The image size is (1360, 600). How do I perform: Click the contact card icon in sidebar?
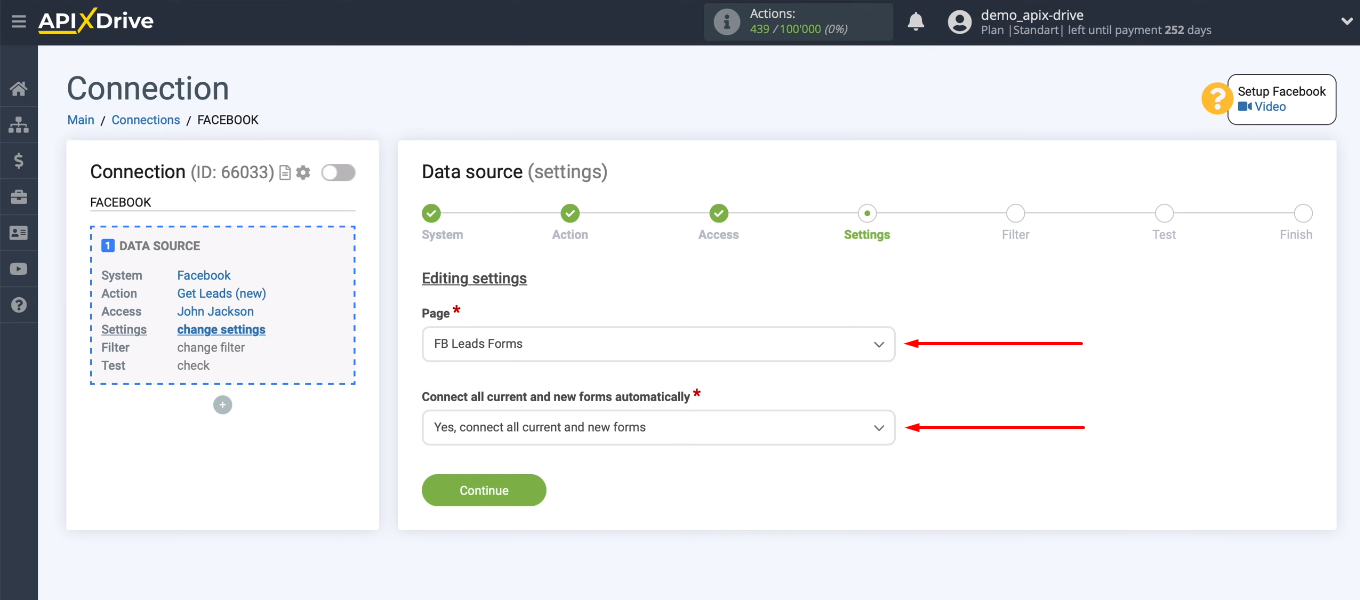(18, 232)
